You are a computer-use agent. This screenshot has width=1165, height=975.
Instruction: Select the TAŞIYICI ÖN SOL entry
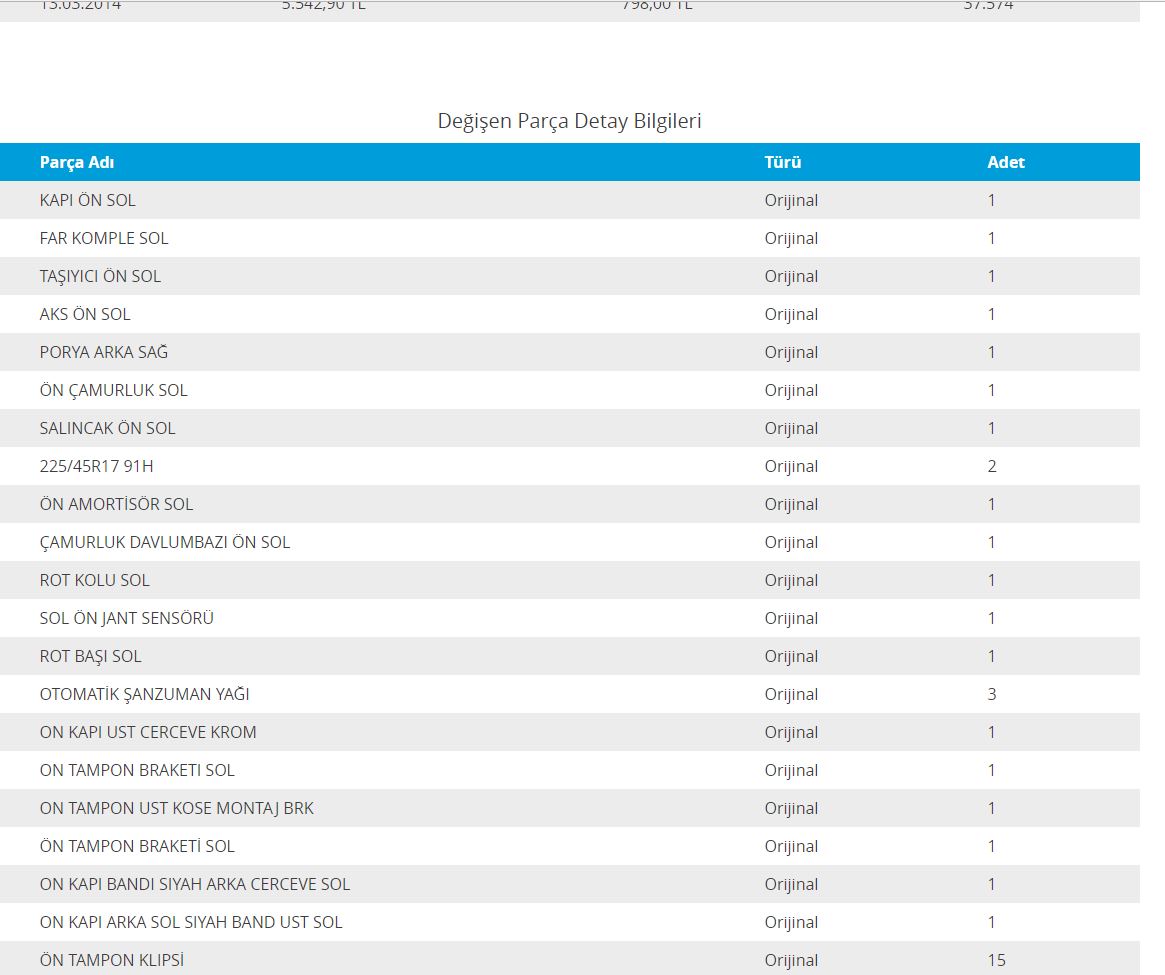coord(100,276)
